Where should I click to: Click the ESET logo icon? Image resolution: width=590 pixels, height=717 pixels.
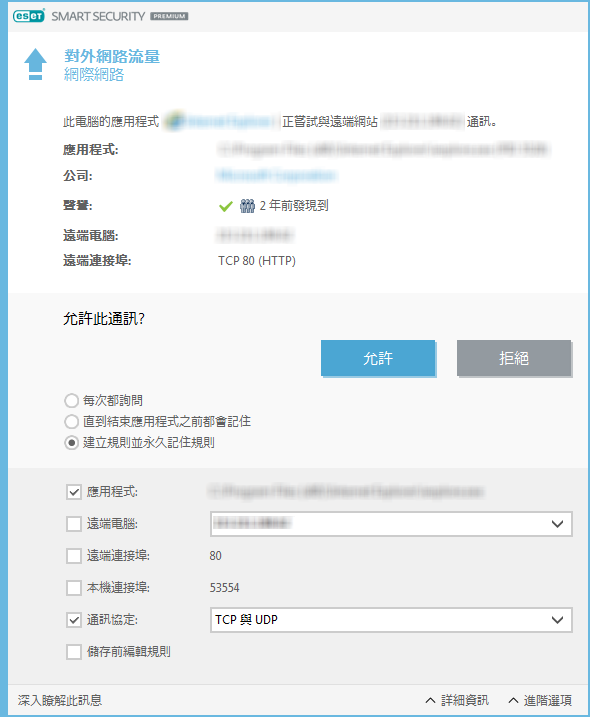(29, 16)
